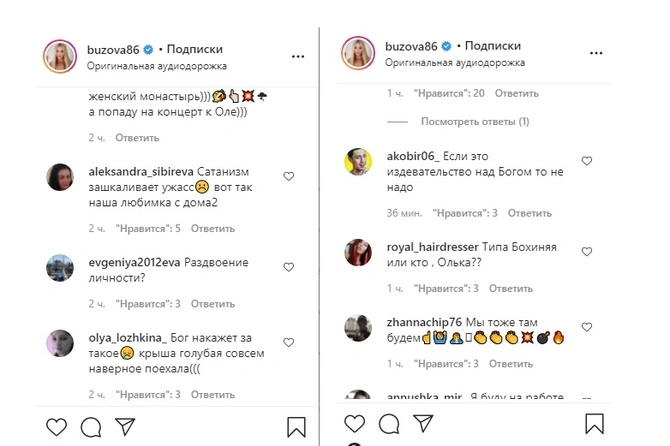The height and width of the screenshot is (446, 670).
Task: Like aleksandra_sibireva's comment
Action: (x=289, y=176)
